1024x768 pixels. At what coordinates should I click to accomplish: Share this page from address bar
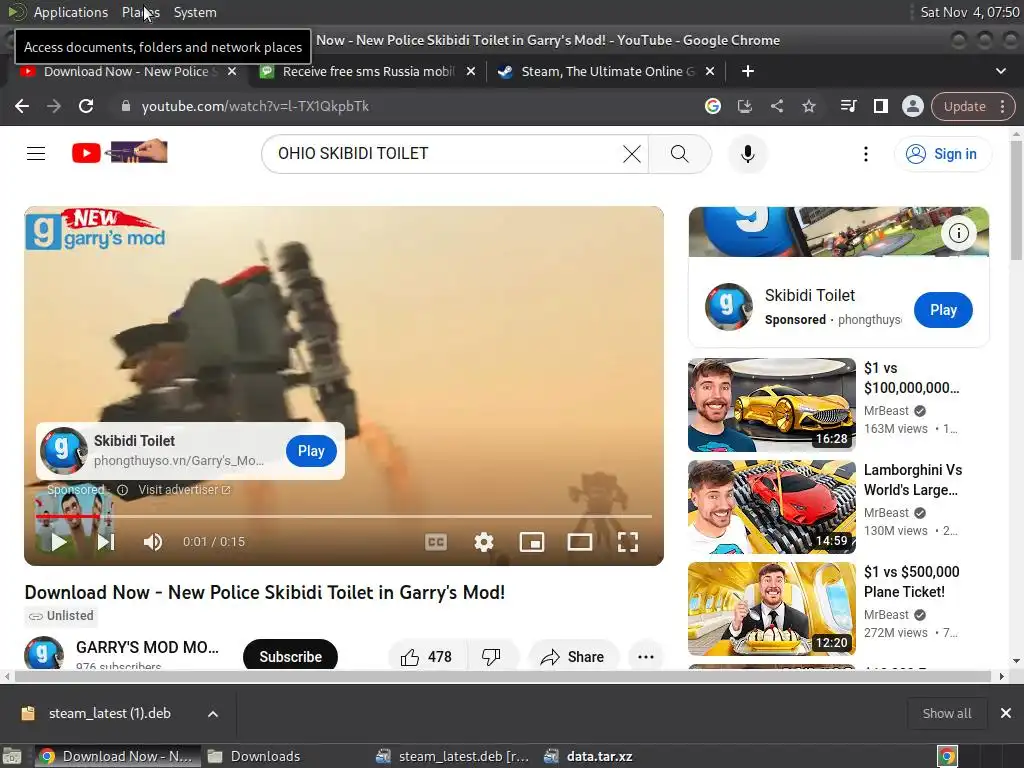point(776,106)
